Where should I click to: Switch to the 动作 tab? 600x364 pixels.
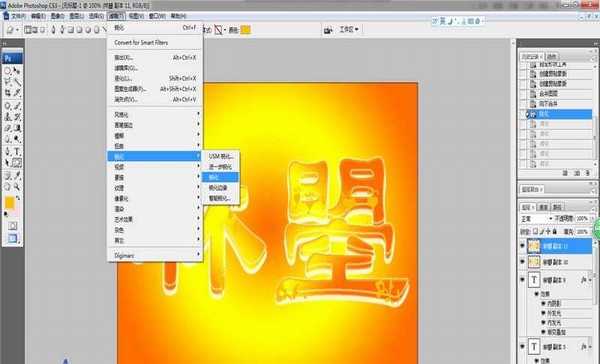pos(551,57)
